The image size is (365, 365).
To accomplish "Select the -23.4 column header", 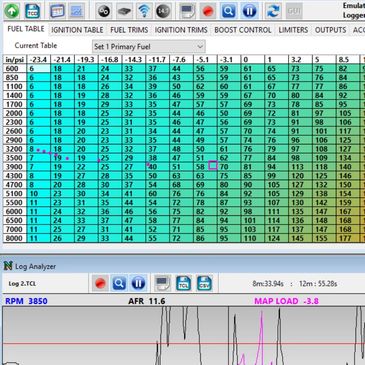I will point(38,60).
